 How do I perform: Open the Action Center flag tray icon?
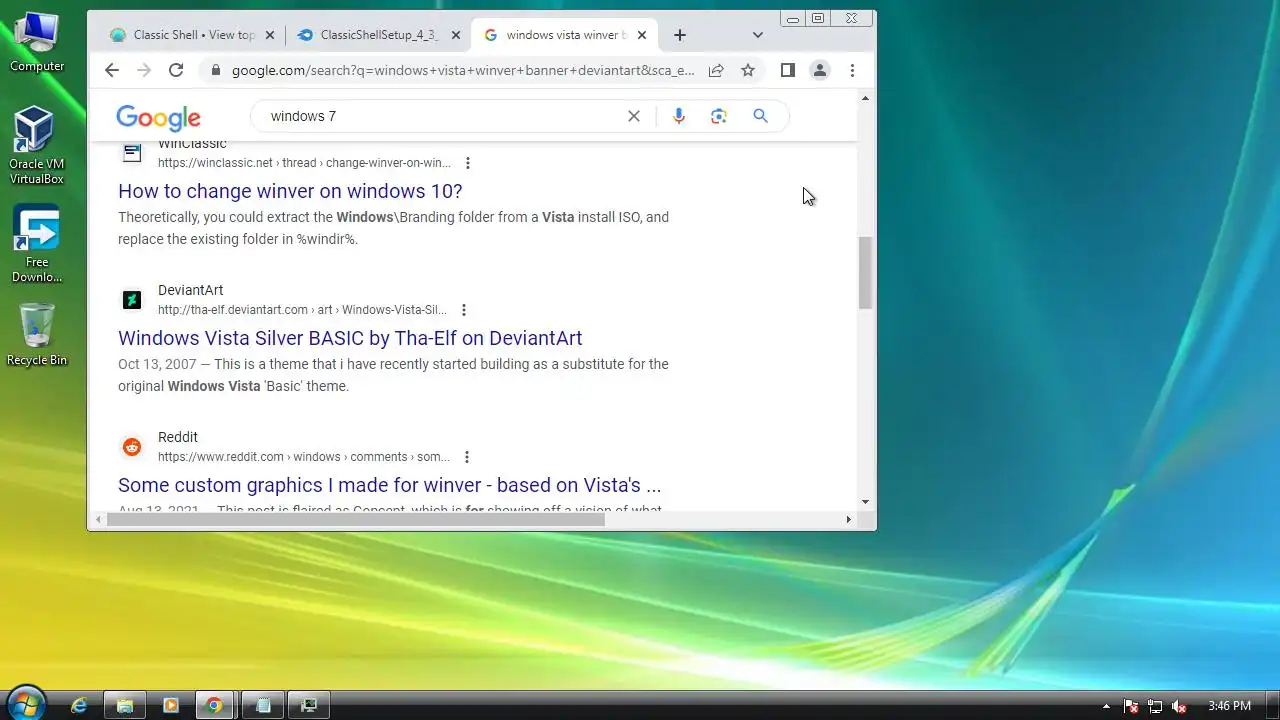point(1131,706)
